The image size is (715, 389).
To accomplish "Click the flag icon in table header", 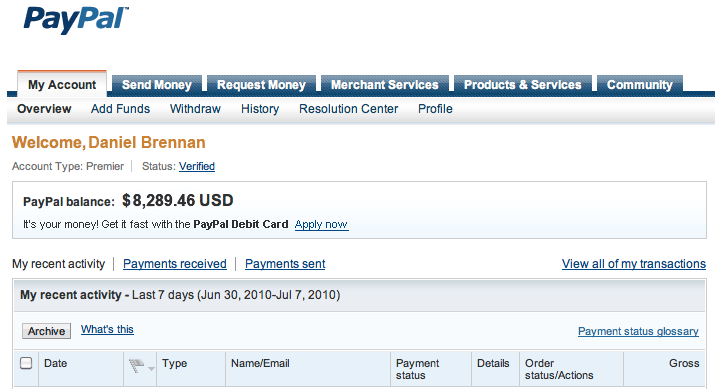I will click(x=136, y=365).
